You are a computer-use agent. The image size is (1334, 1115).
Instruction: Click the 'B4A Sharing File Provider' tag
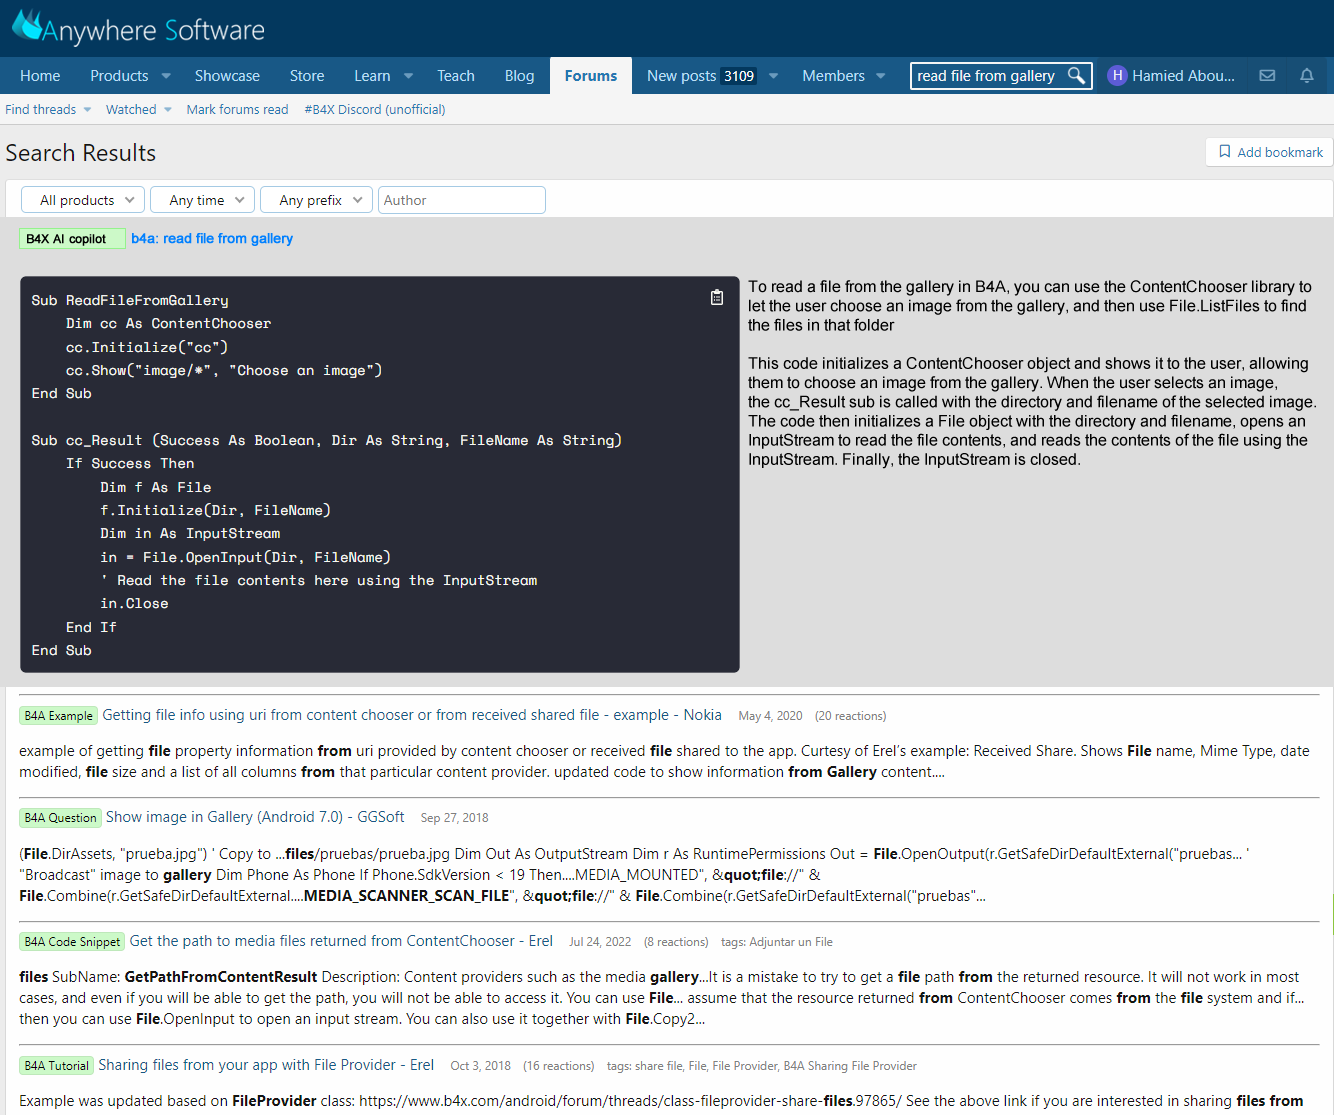click(850, 1066)
